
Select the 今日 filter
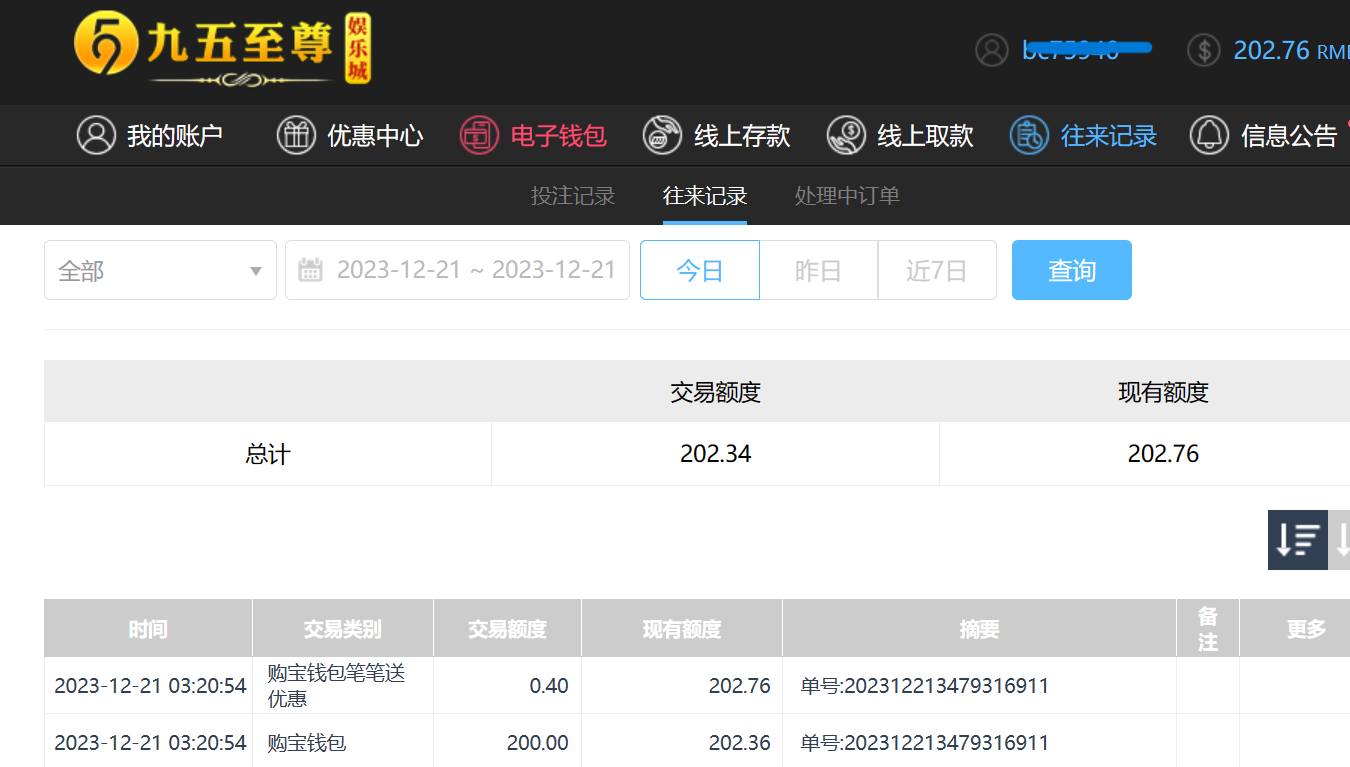click(700, 270)
